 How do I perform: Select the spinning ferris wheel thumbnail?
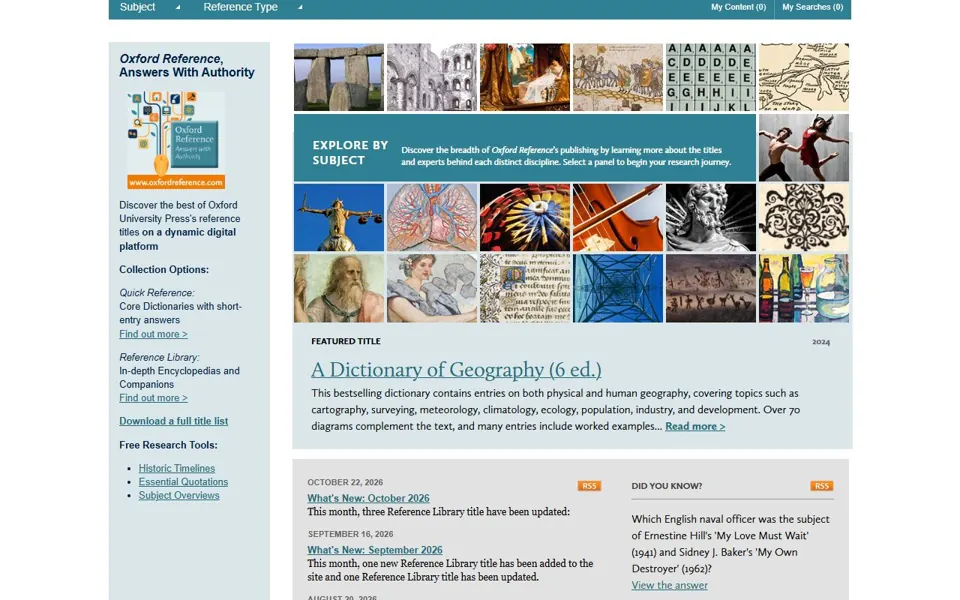coord(525,217)
